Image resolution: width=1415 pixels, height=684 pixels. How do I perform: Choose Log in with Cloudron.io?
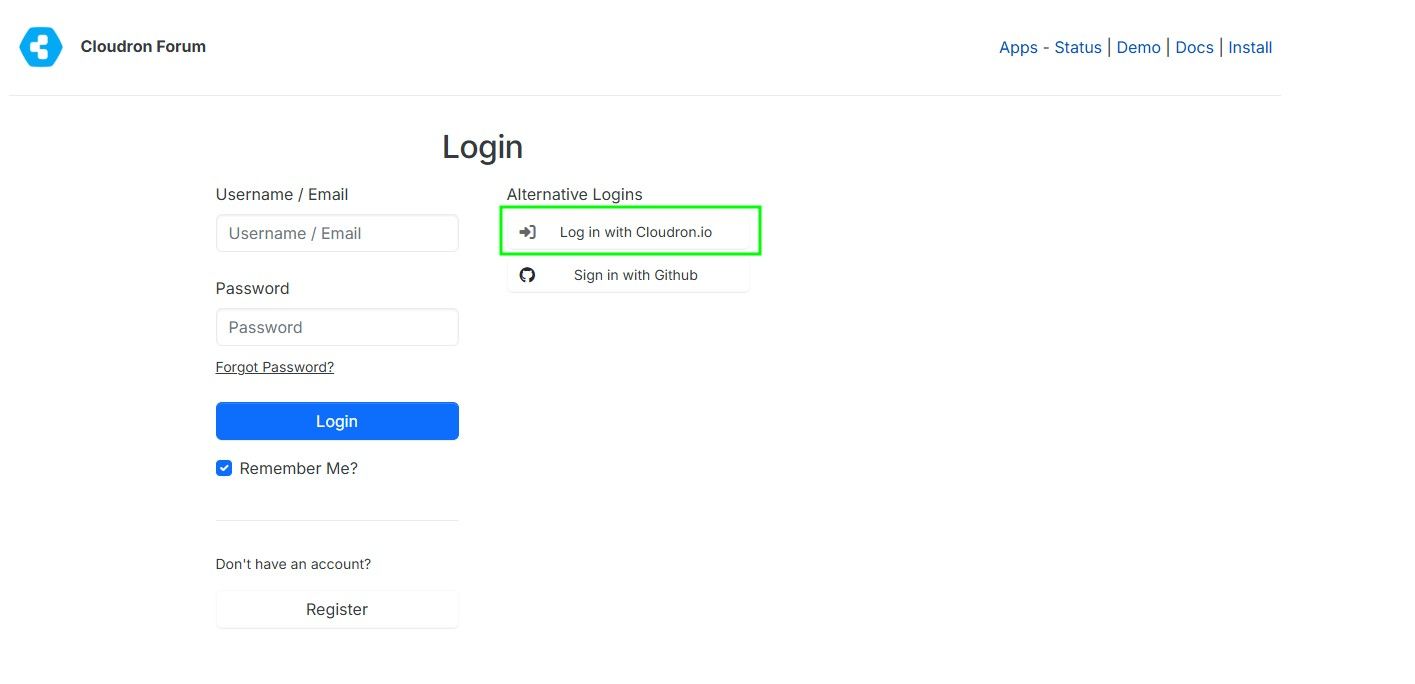635,232
